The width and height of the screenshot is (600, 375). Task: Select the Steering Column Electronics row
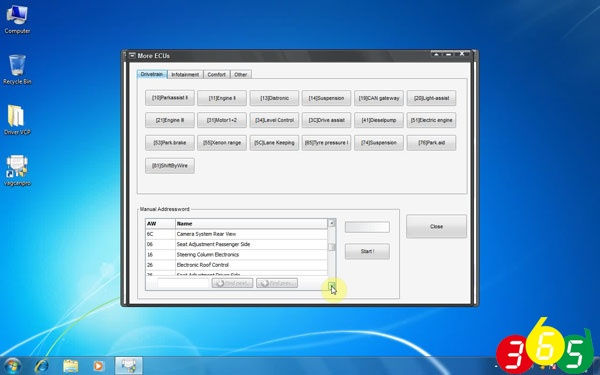236,254
